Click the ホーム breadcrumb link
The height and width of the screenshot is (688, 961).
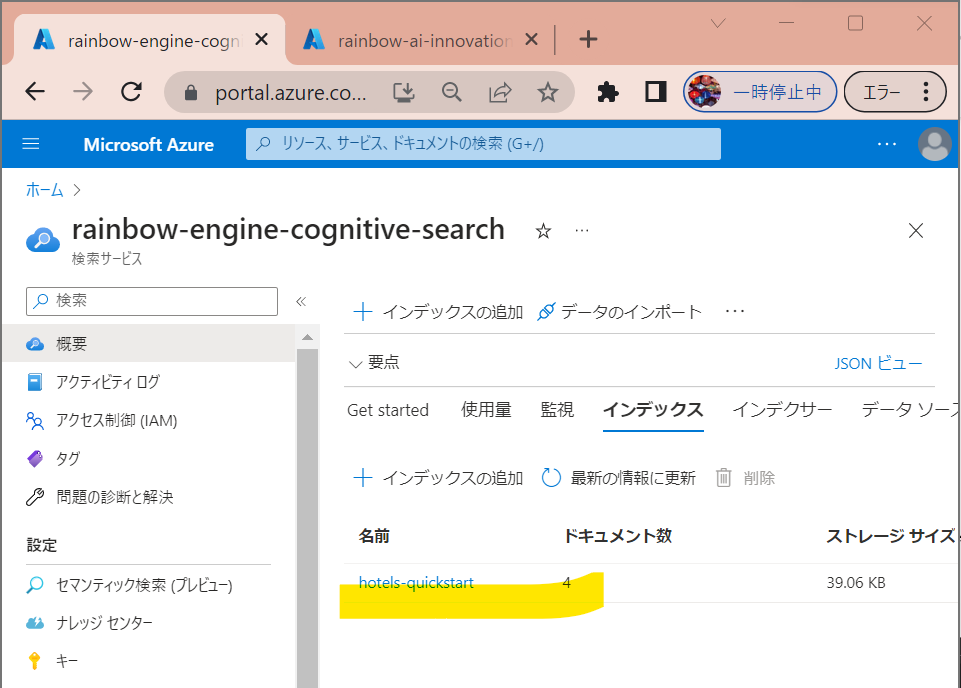[45, 190]
